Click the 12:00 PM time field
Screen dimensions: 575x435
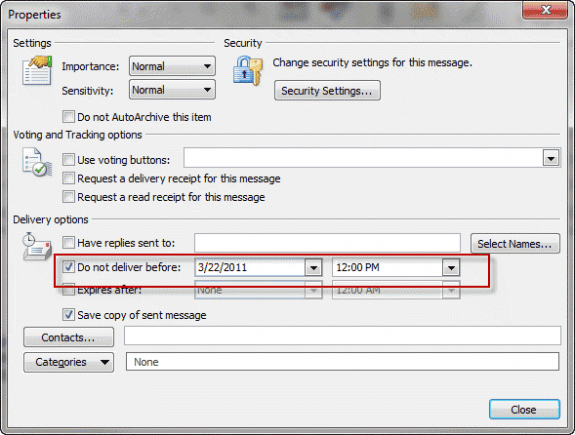[388, 267]
